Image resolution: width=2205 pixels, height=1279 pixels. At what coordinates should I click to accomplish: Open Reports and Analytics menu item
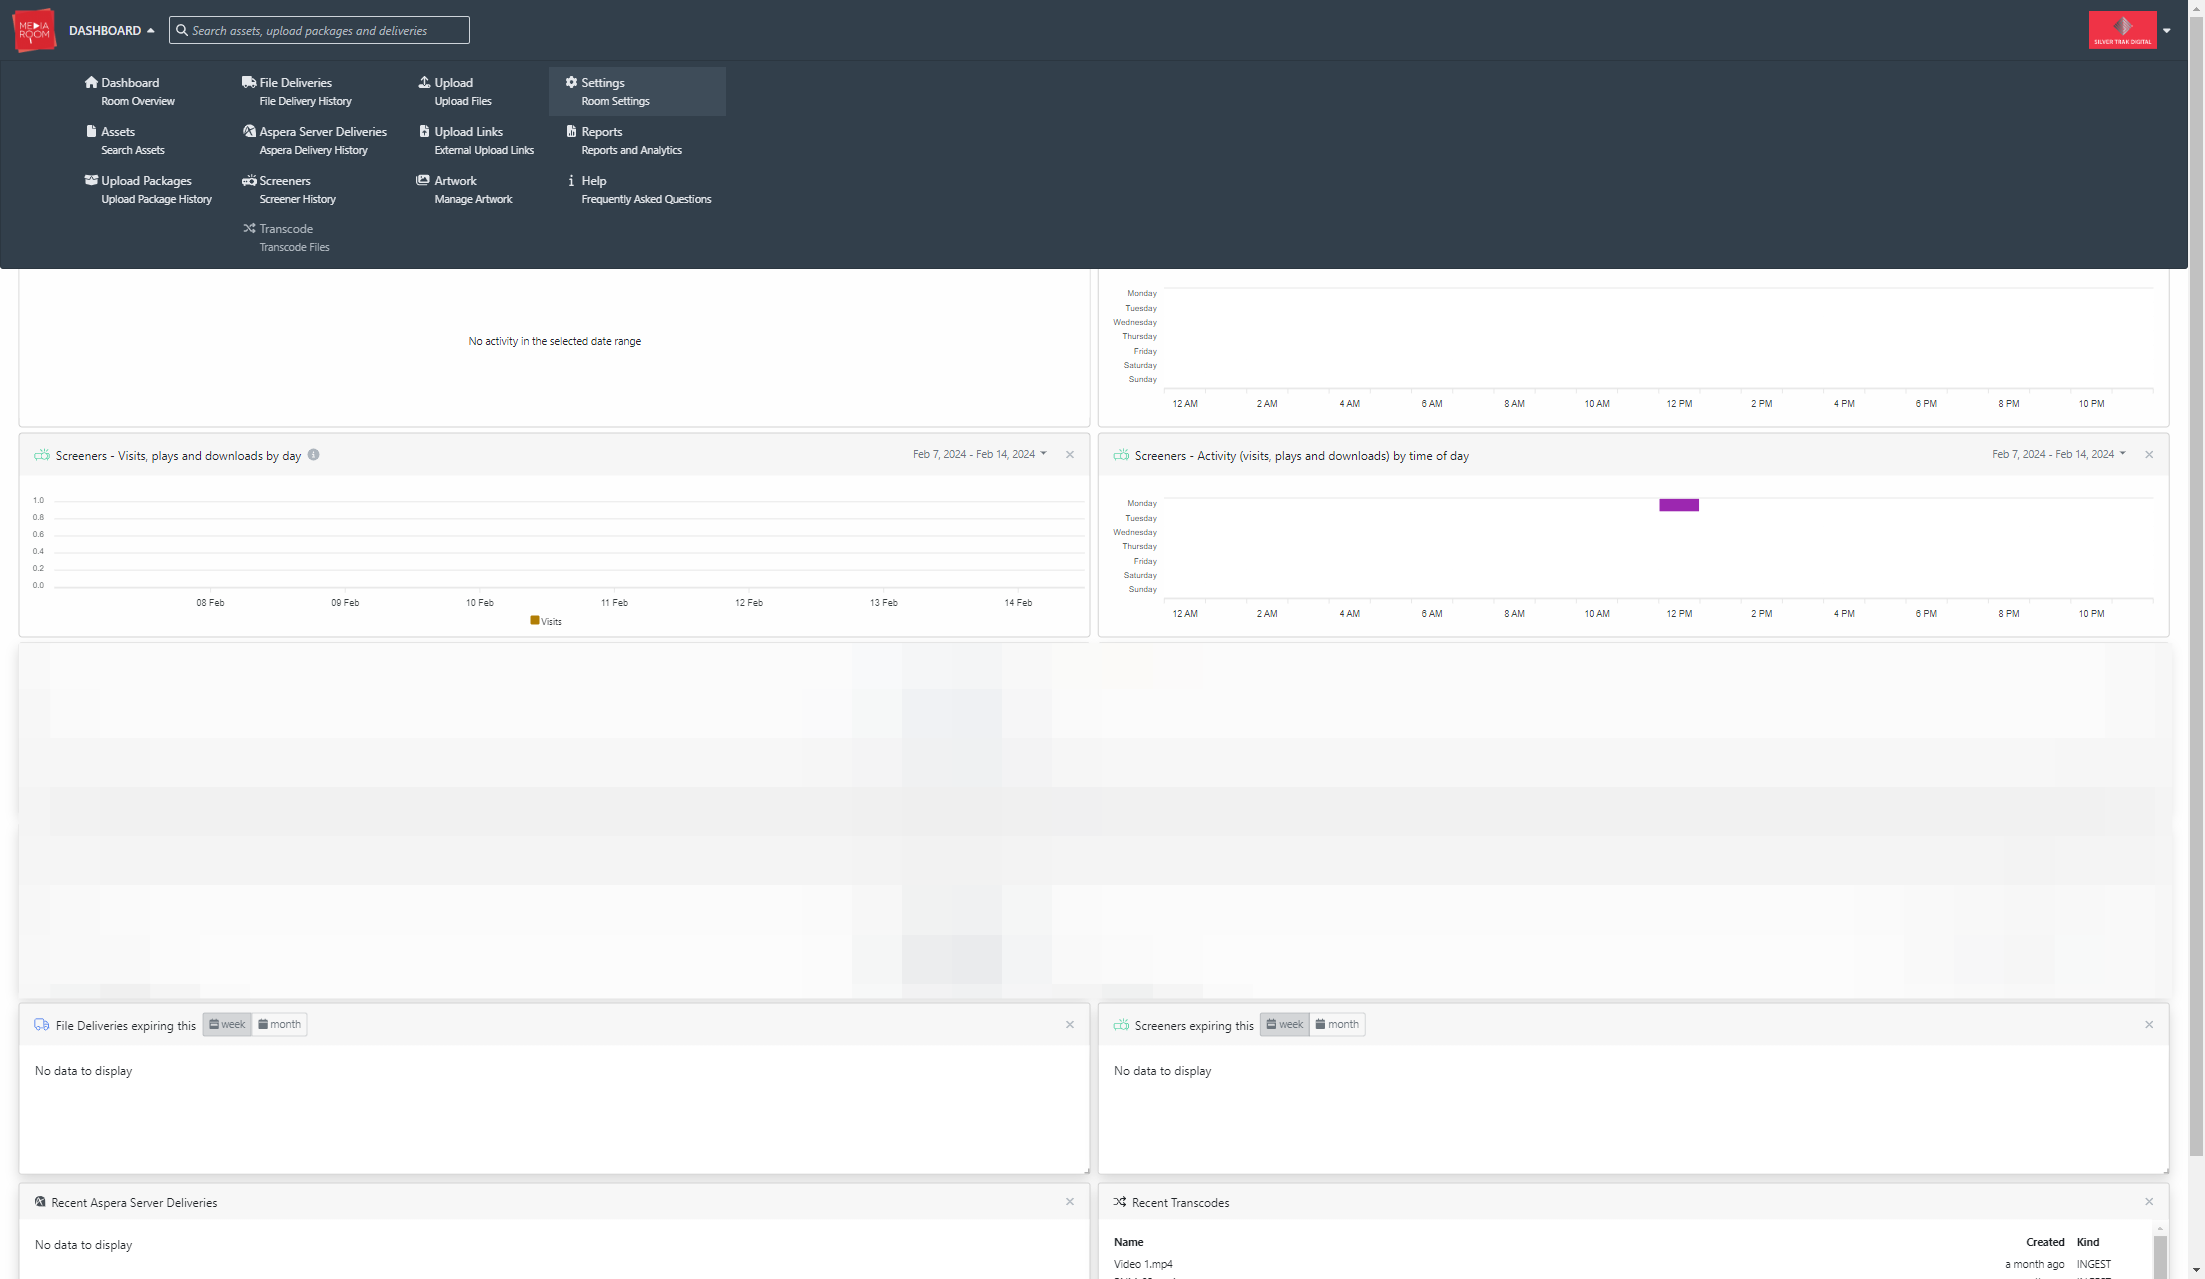[x=631, y=150]
